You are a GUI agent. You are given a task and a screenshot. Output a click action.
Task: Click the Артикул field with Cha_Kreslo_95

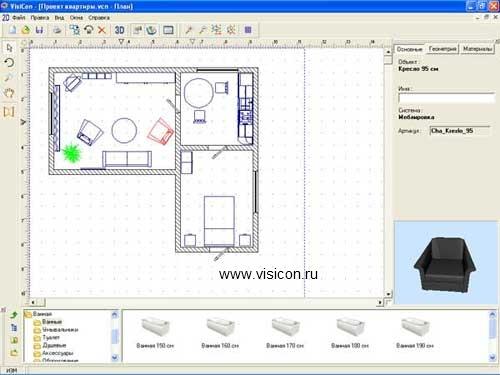tap(460, 131)
